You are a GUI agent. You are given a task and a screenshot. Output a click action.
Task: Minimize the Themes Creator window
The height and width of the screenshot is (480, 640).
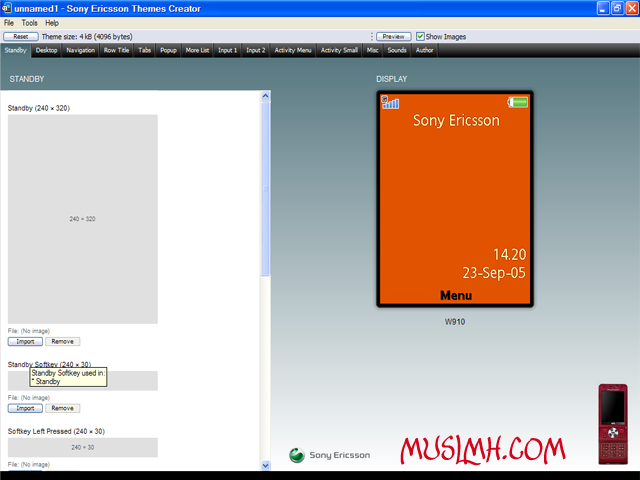pos(603,8)
